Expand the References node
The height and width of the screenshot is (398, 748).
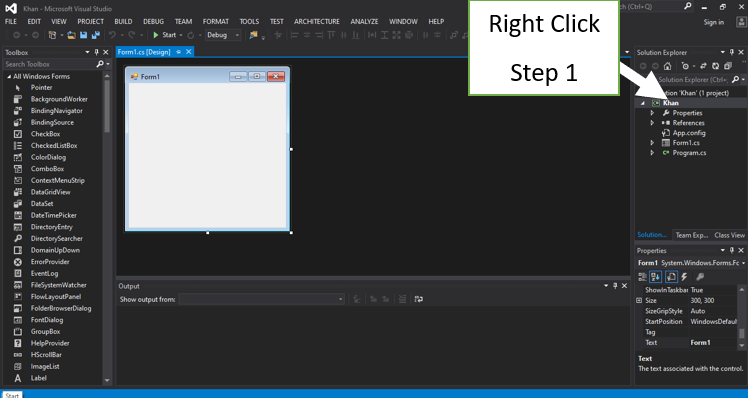coord(652,123)
